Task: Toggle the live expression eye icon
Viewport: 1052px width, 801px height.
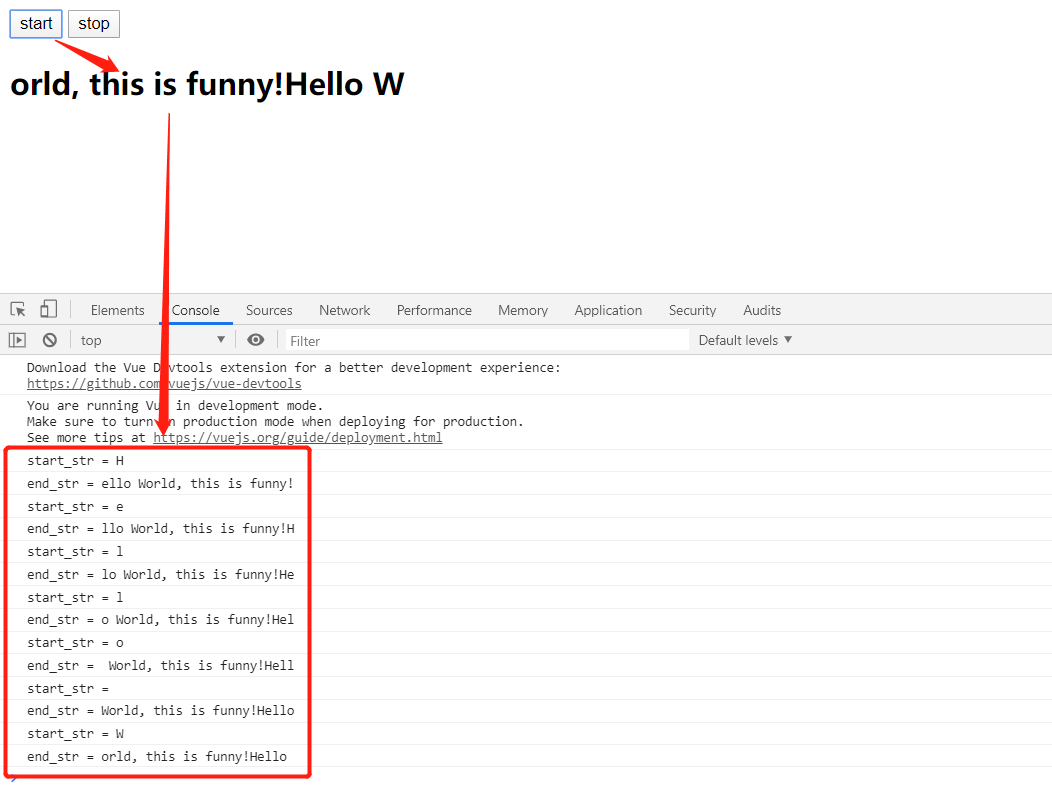Action: click(256, 339)
